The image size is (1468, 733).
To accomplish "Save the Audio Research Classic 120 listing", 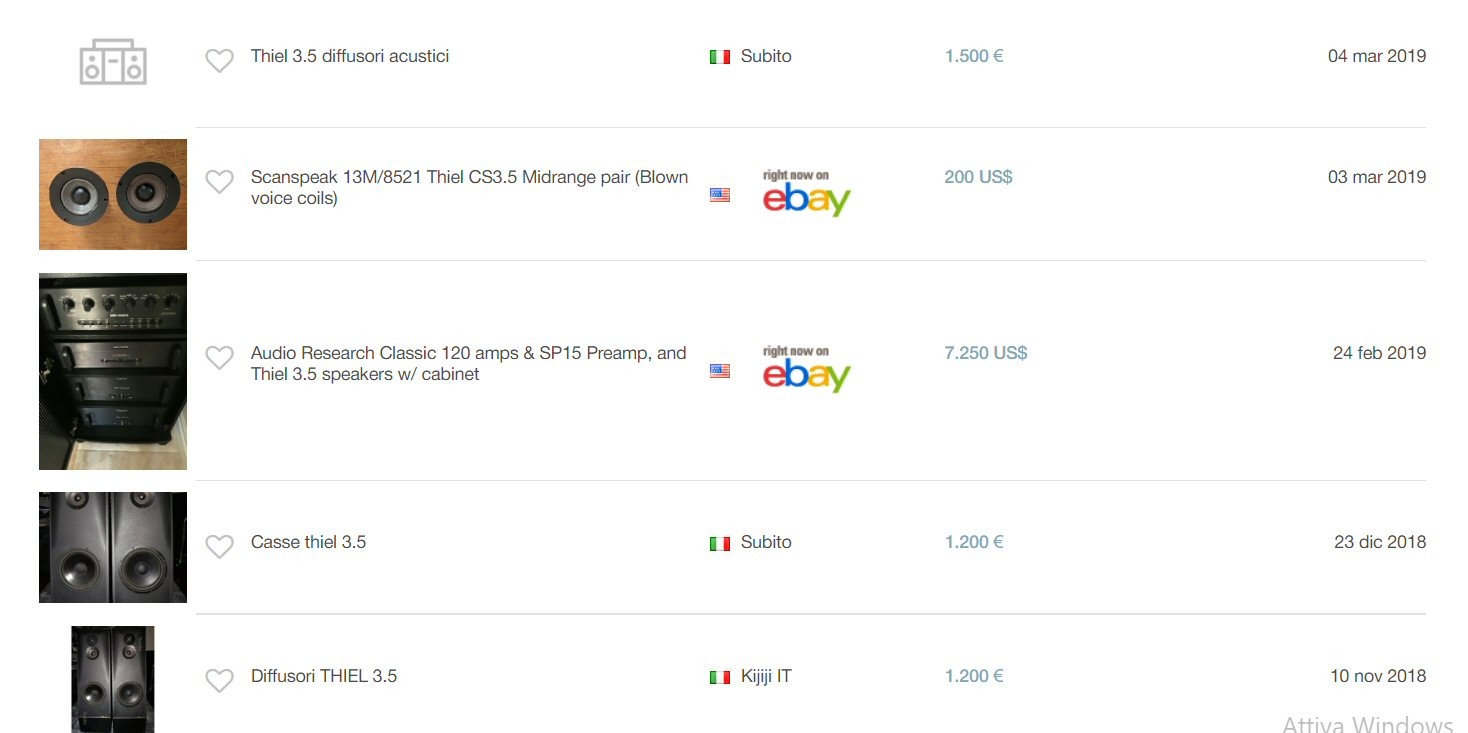I will point(219,358).
